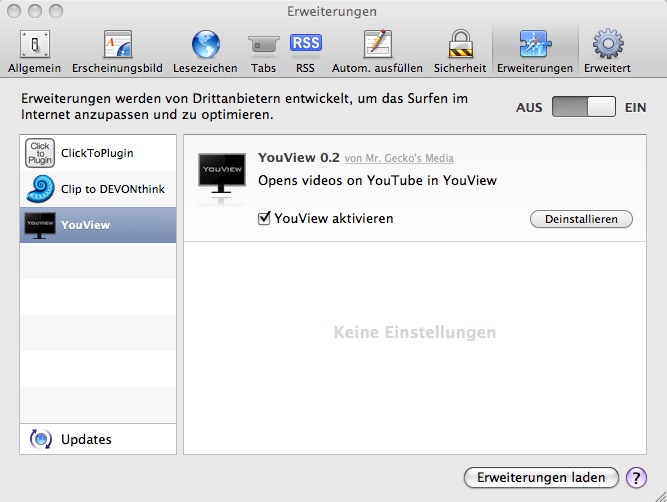This screenshot has width=667, height=502.
Task: Toggle the extensions AUS/EIN switch
Action: (584, 107)
